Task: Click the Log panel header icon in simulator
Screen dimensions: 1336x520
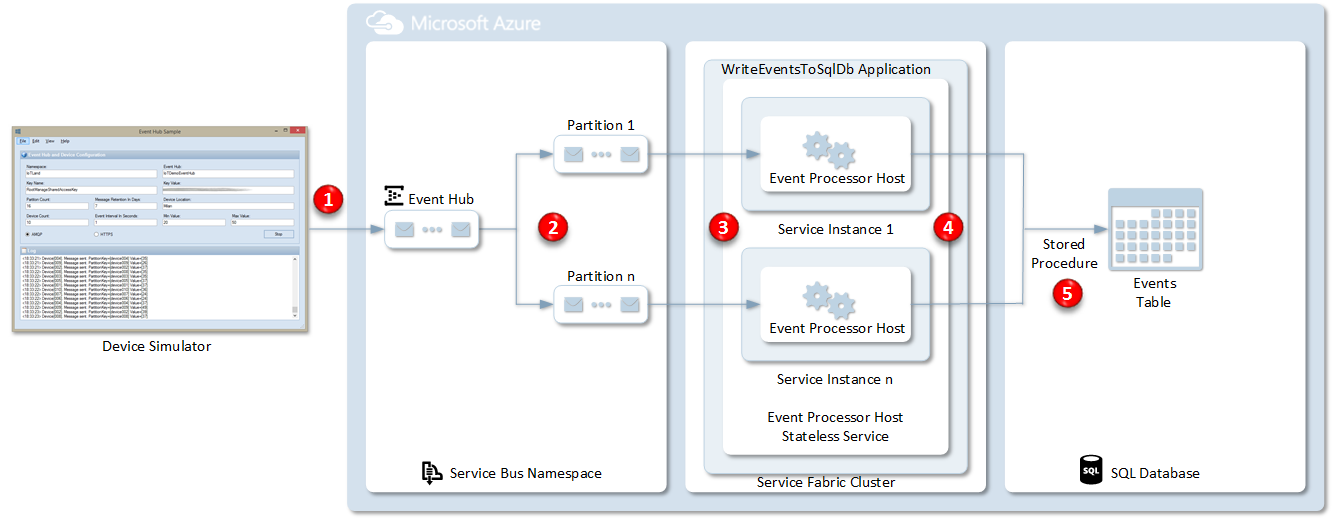Action: click(x=24, y=251)
